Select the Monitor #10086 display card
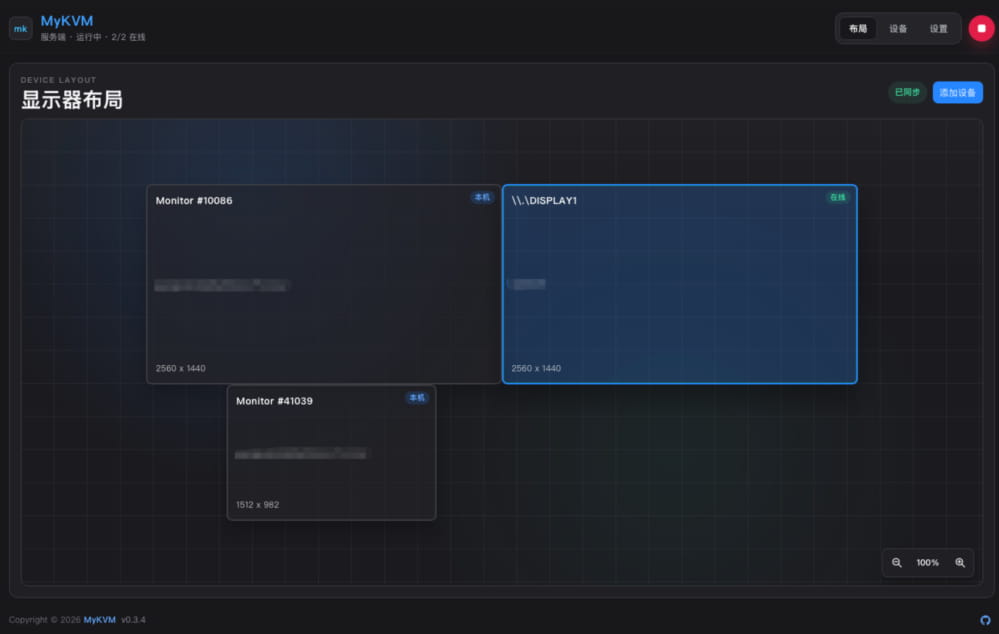999x634 pixels. (323, 284)
